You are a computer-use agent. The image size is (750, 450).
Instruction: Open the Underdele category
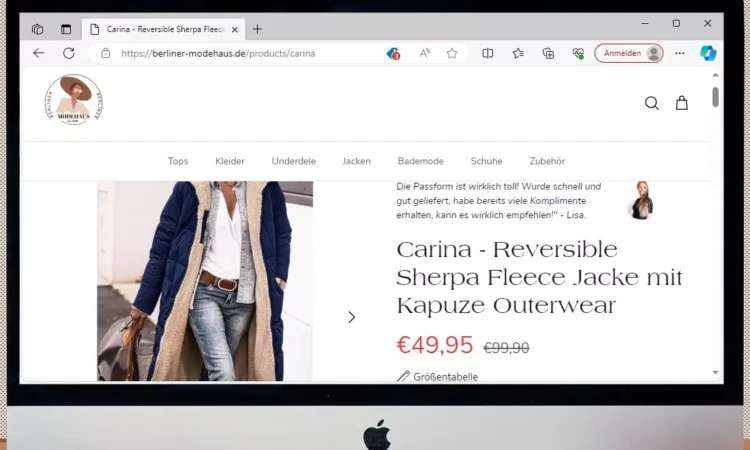pos(294,161)
